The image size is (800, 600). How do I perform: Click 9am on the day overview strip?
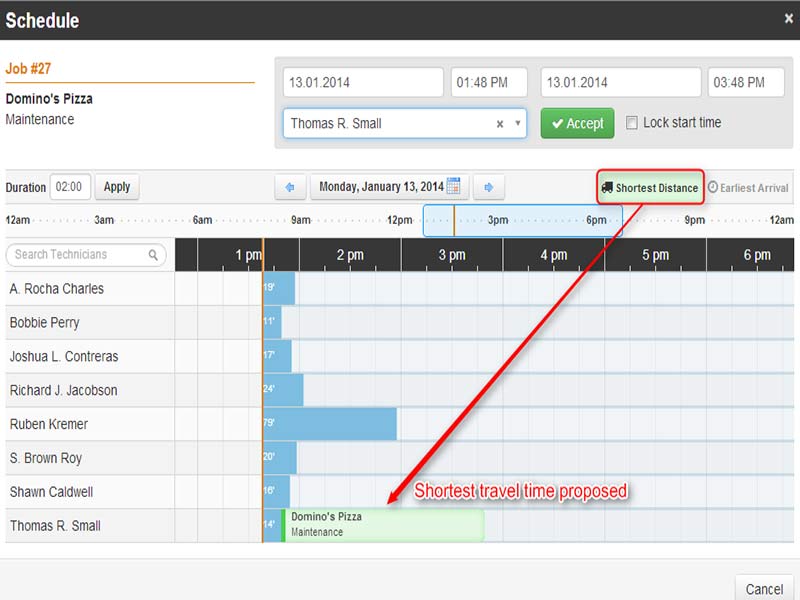pos(301,220)
